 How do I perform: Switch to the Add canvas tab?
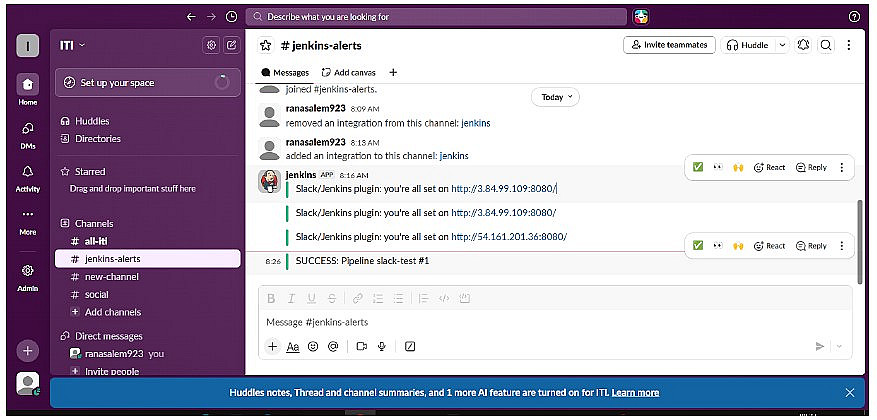348,73
